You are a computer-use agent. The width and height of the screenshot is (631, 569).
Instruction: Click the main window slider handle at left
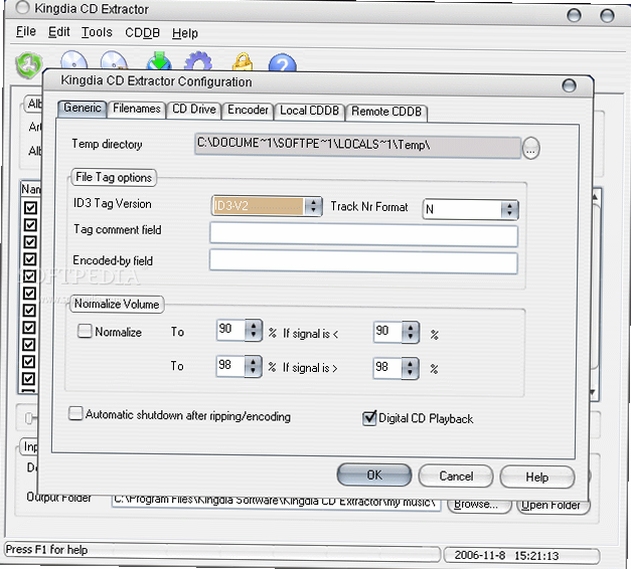(x=28, y=418)
